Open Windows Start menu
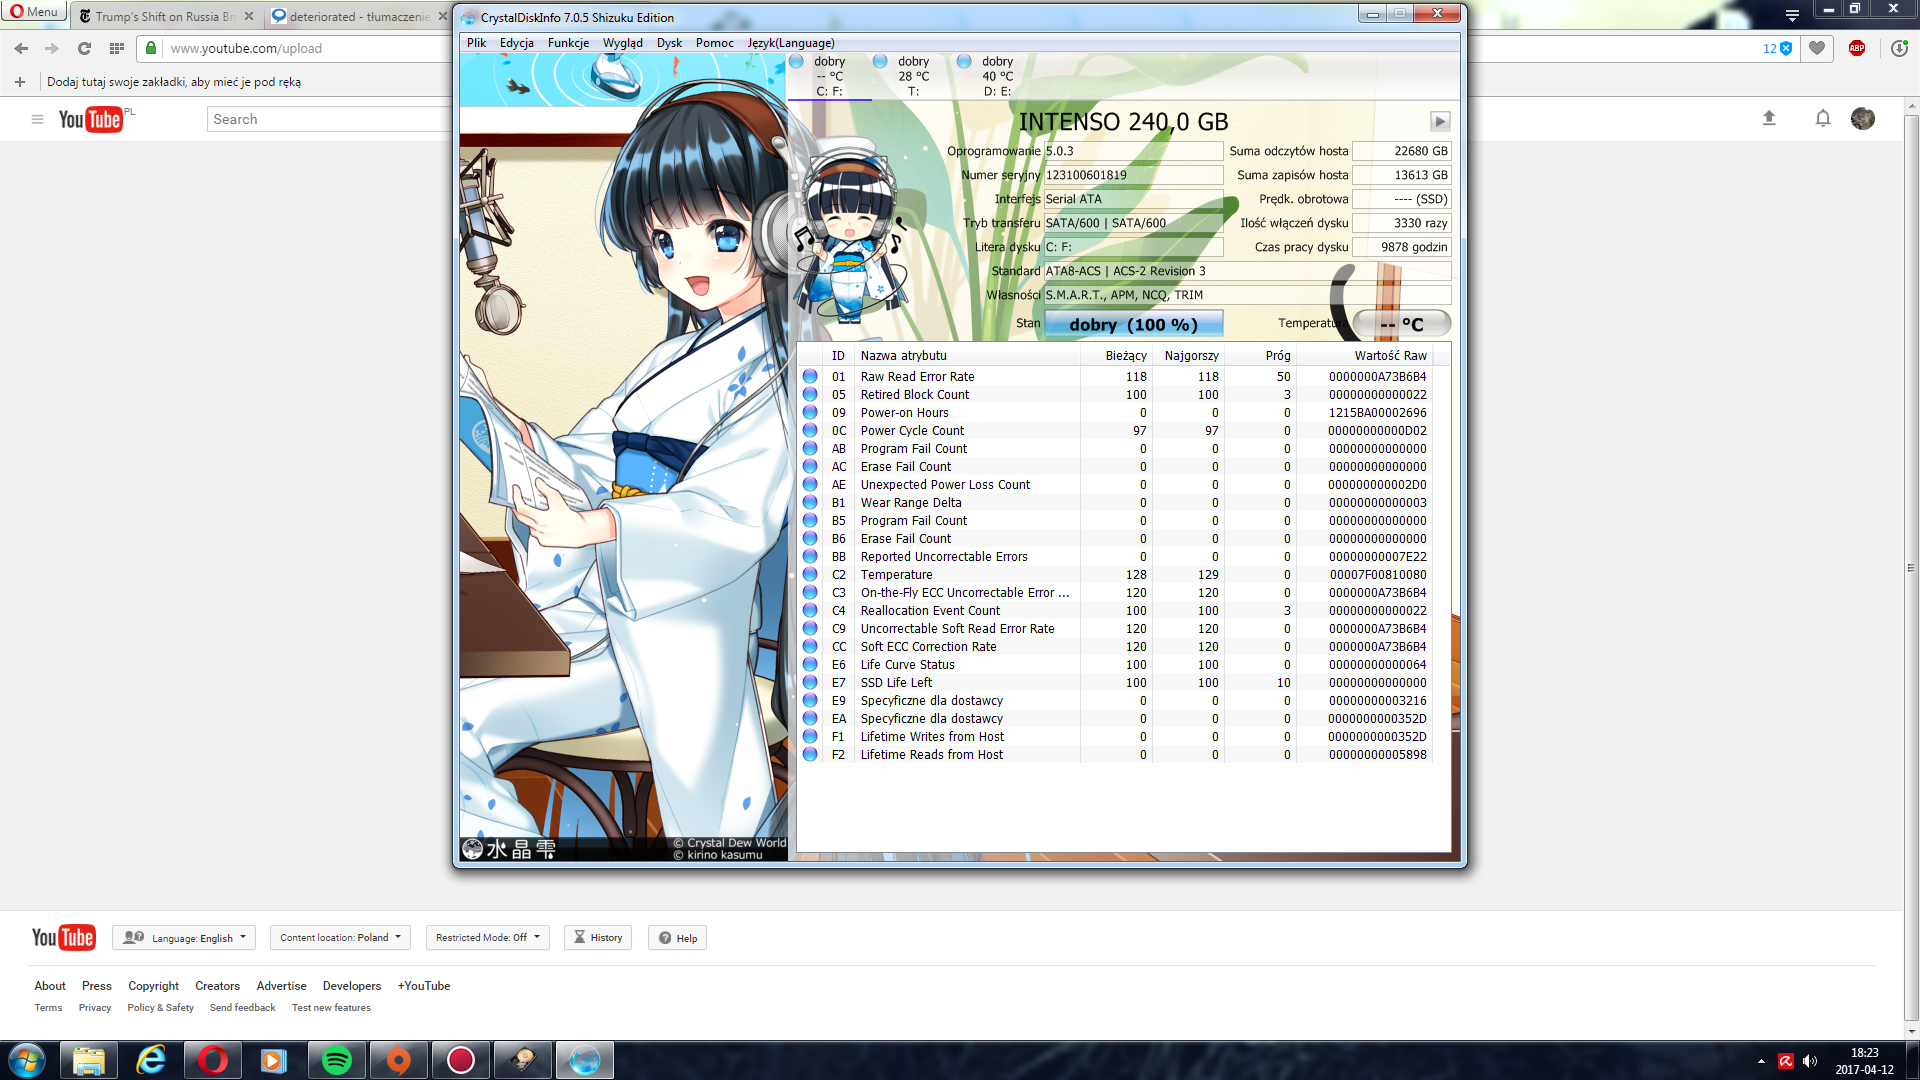The image size is (1920, 1080). 27,1060
